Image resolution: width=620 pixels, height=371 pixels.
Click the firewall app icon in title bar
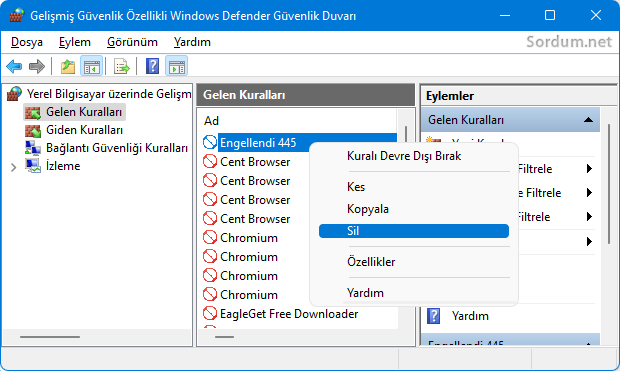(17, 15)
